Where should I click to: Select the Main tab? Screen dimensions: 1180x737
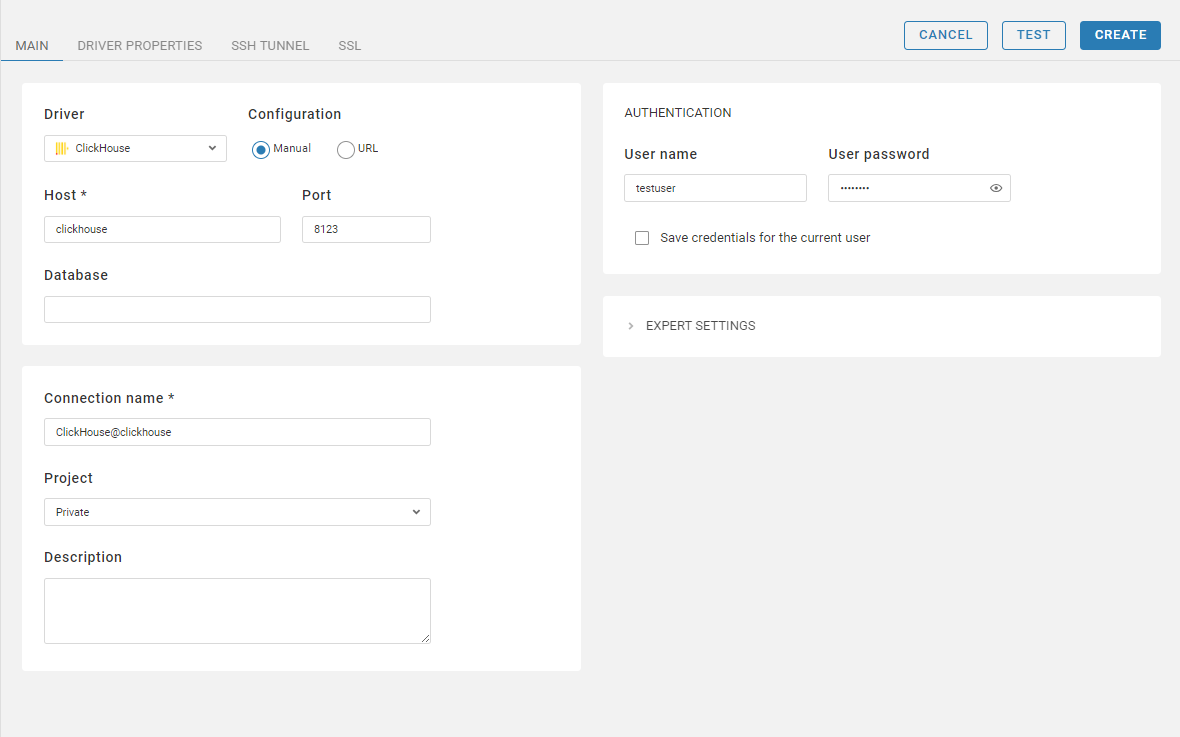[x=32, y=46]
